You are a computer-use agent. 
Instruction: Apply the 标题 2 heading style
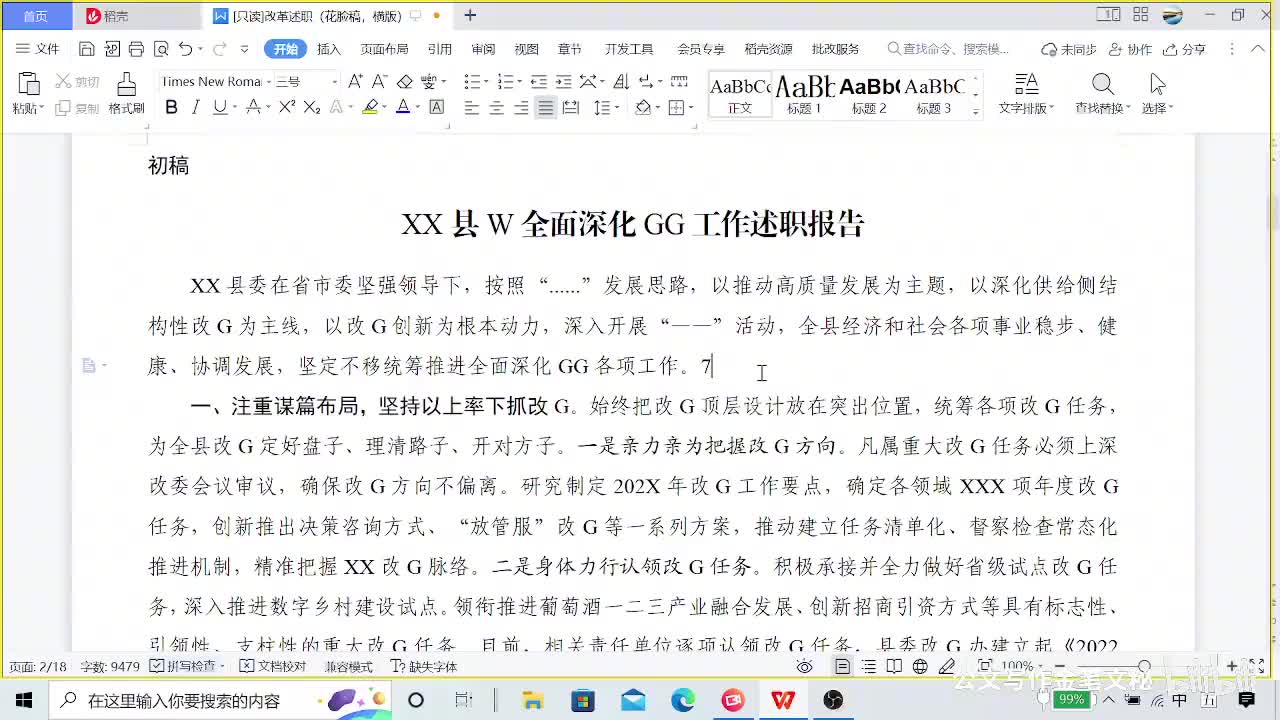(869, 95)
